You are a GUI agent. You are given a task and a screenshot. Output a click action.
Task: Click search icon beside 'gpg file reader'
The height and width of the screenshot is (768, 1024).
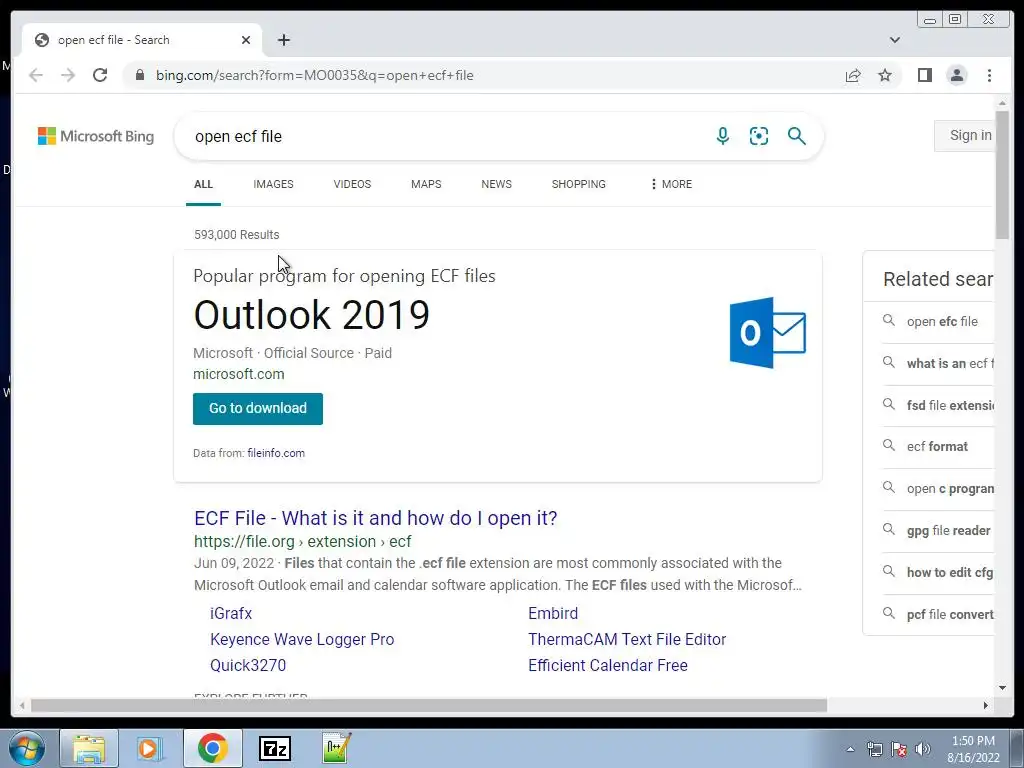[888, 529]
